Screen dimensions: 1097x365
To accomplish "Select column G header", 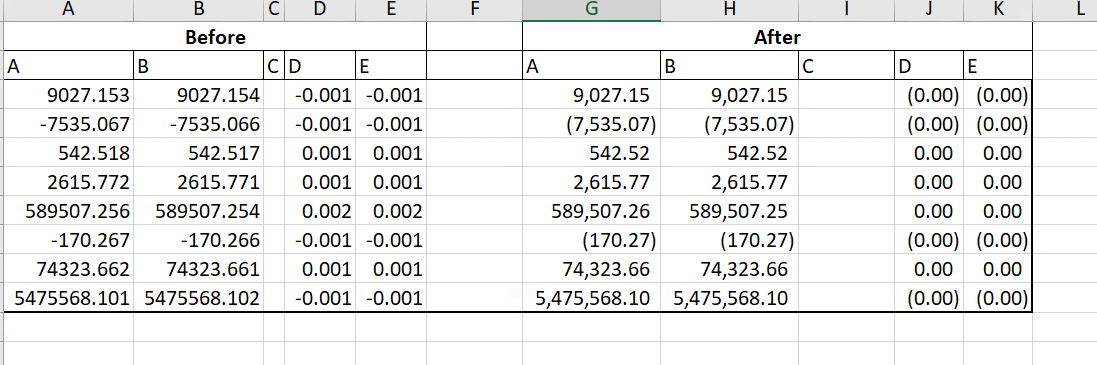I will (x=591, y=10).
